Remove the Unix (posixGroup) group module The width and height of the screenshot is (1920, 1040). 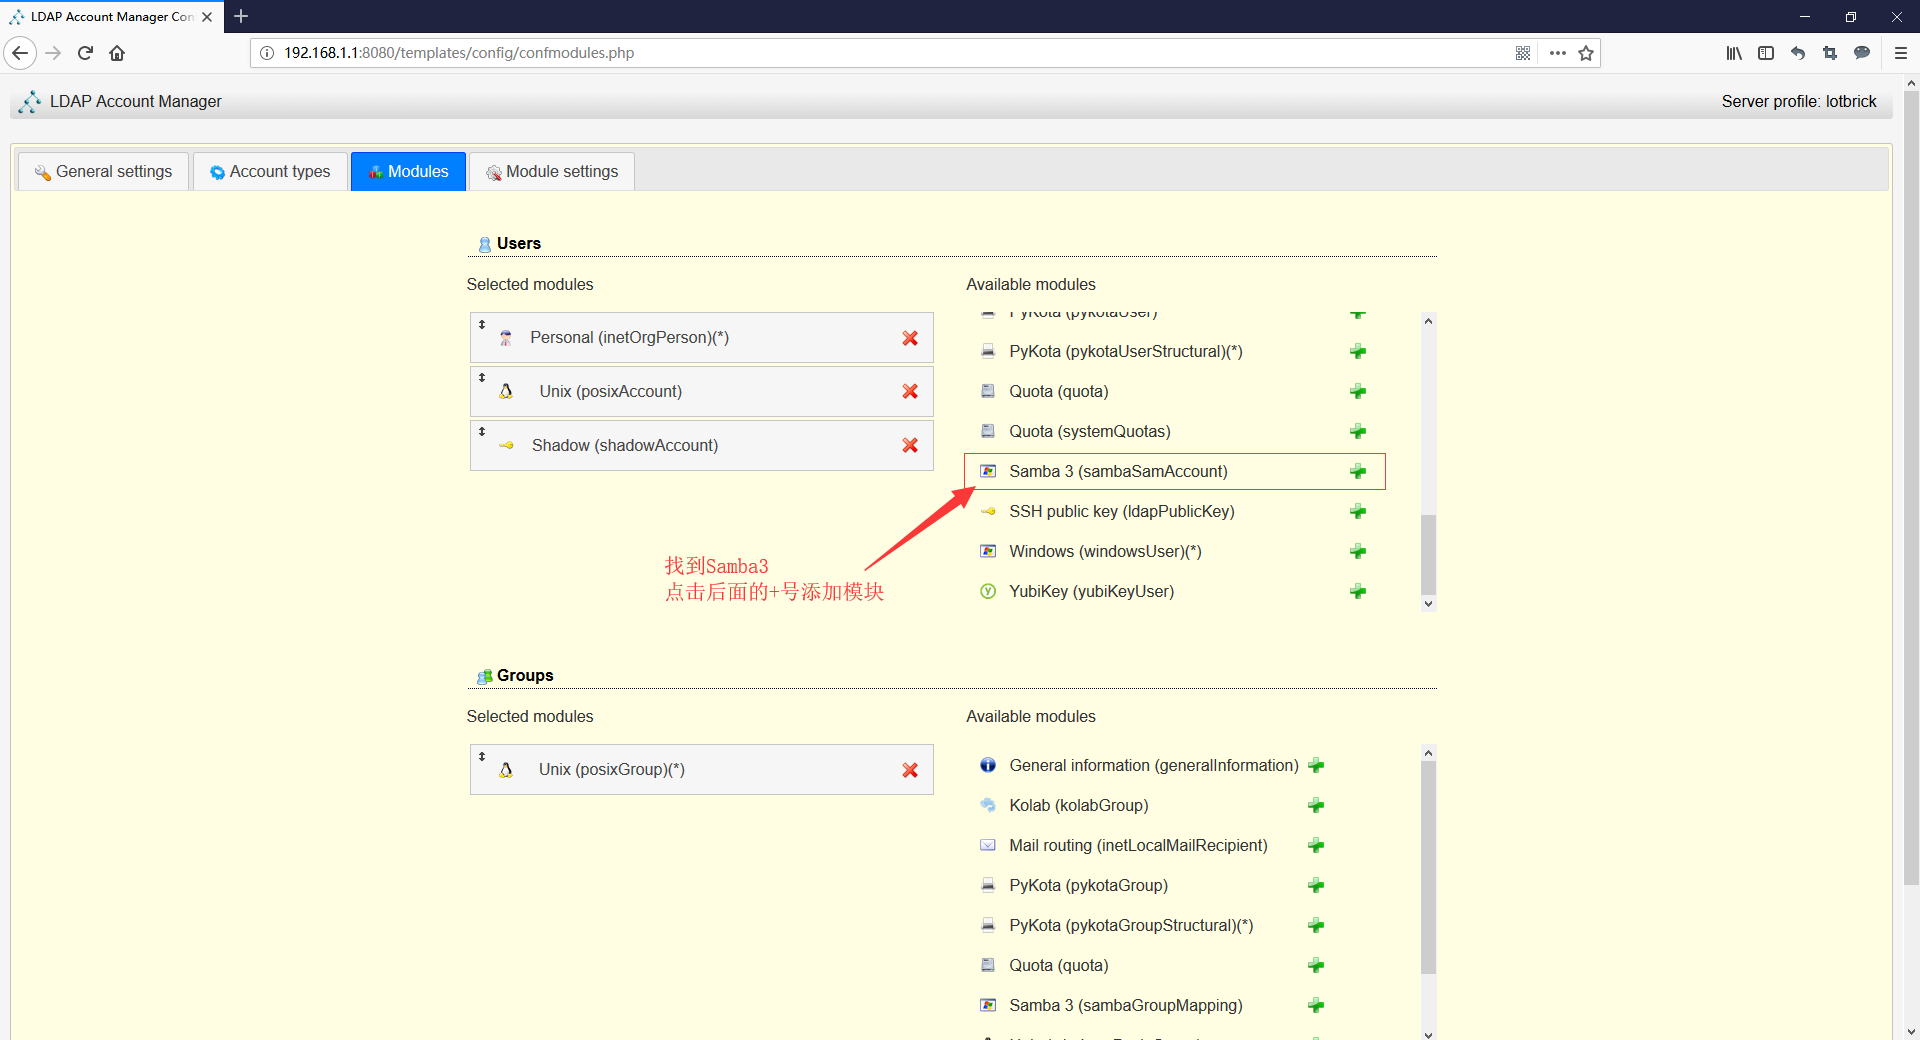[x=910, y=770]
